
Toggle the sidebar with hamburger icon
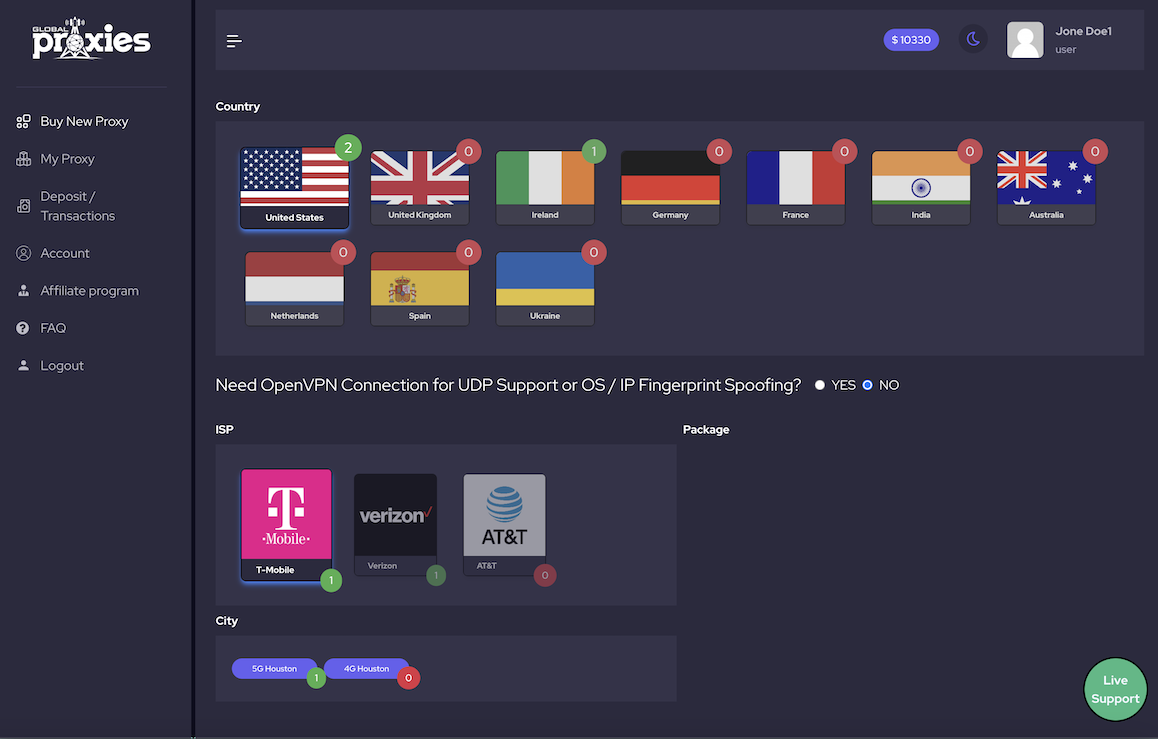tap(234, 41)
